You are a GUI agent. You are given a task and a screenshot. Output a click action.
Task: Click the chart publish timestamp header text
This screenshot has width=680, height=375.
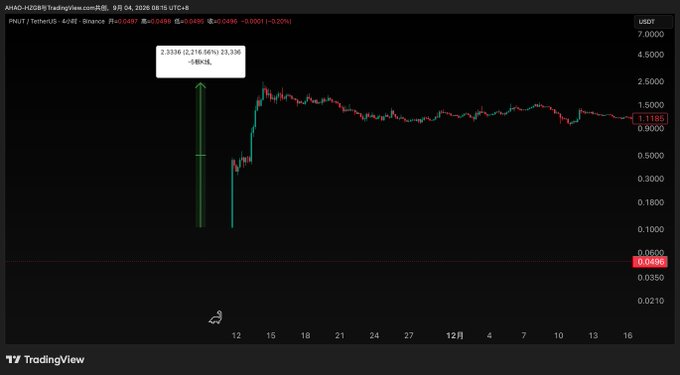point(97,8)
